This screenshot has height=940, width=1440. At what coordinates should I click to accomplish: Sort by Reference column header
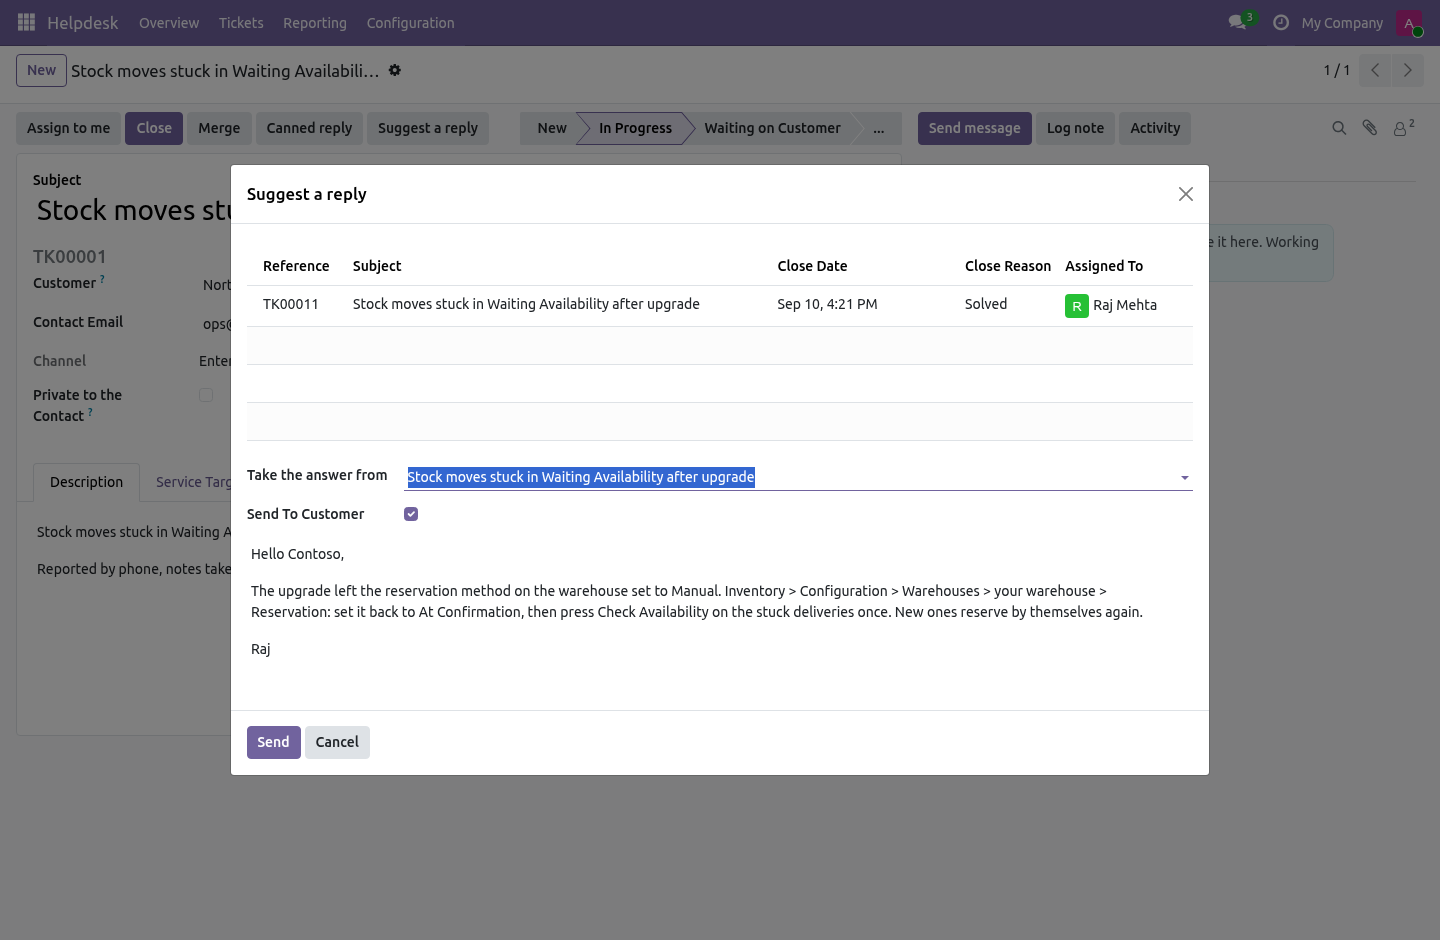[296, 266]
